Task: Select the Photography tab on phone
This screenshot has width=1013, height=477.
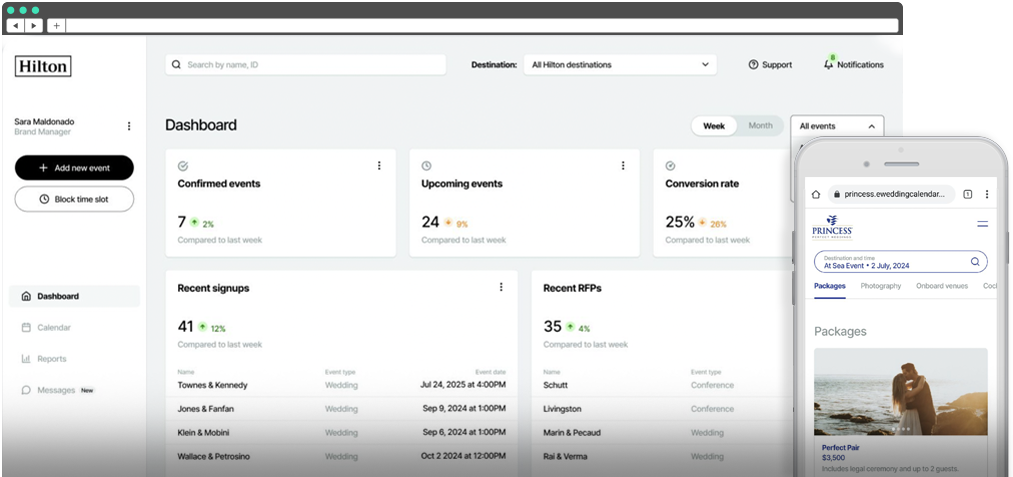Action: 881,286
